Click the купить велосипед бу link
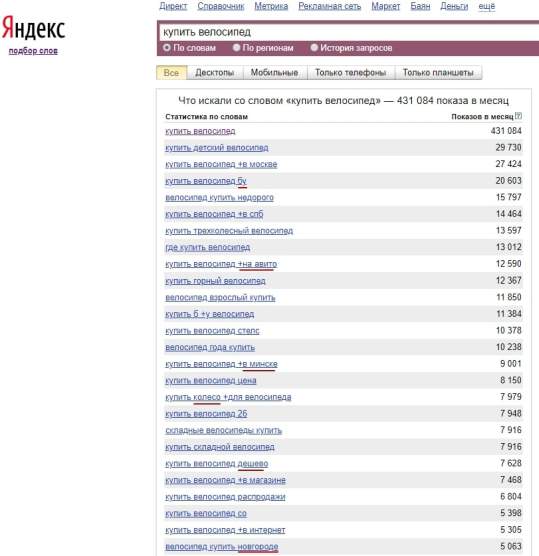Screen dimensions: 539x556 click(x=206, y=181)
